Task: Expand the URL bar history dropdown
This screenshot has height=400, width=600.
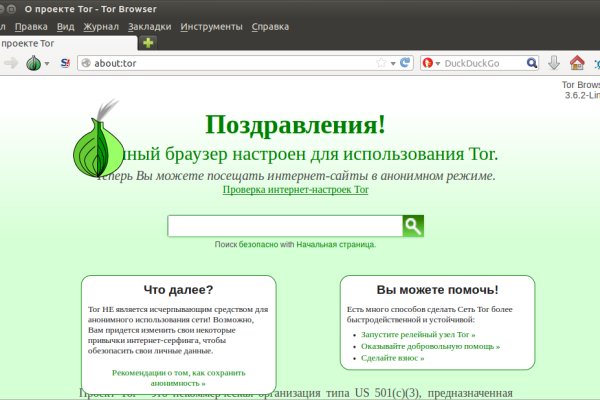Action: pos(392,63)
